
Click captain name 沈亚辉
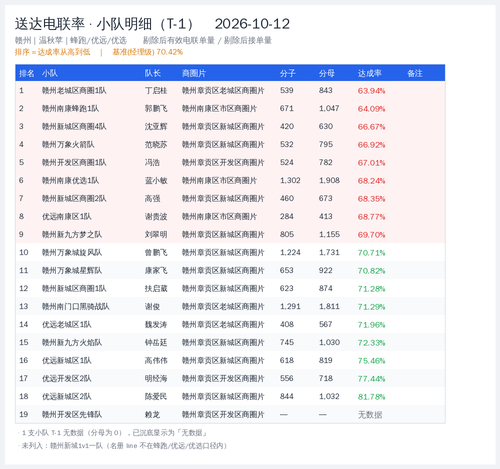tap(156, 126)
